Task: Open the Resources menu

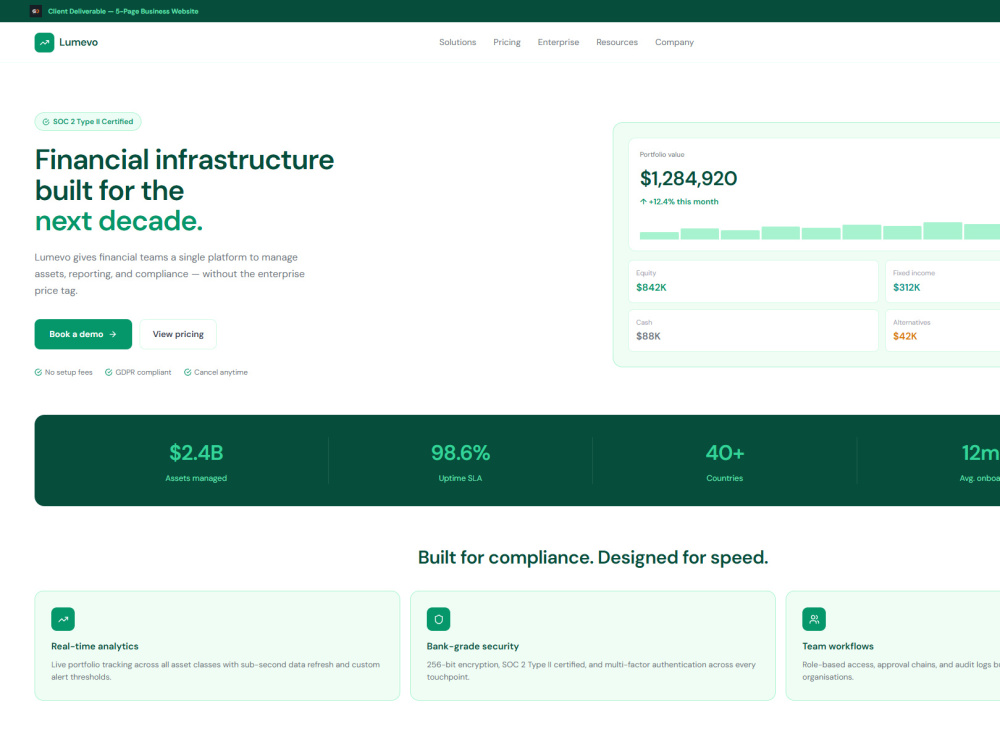Action: pyautogui.click(x=617, y=42)
